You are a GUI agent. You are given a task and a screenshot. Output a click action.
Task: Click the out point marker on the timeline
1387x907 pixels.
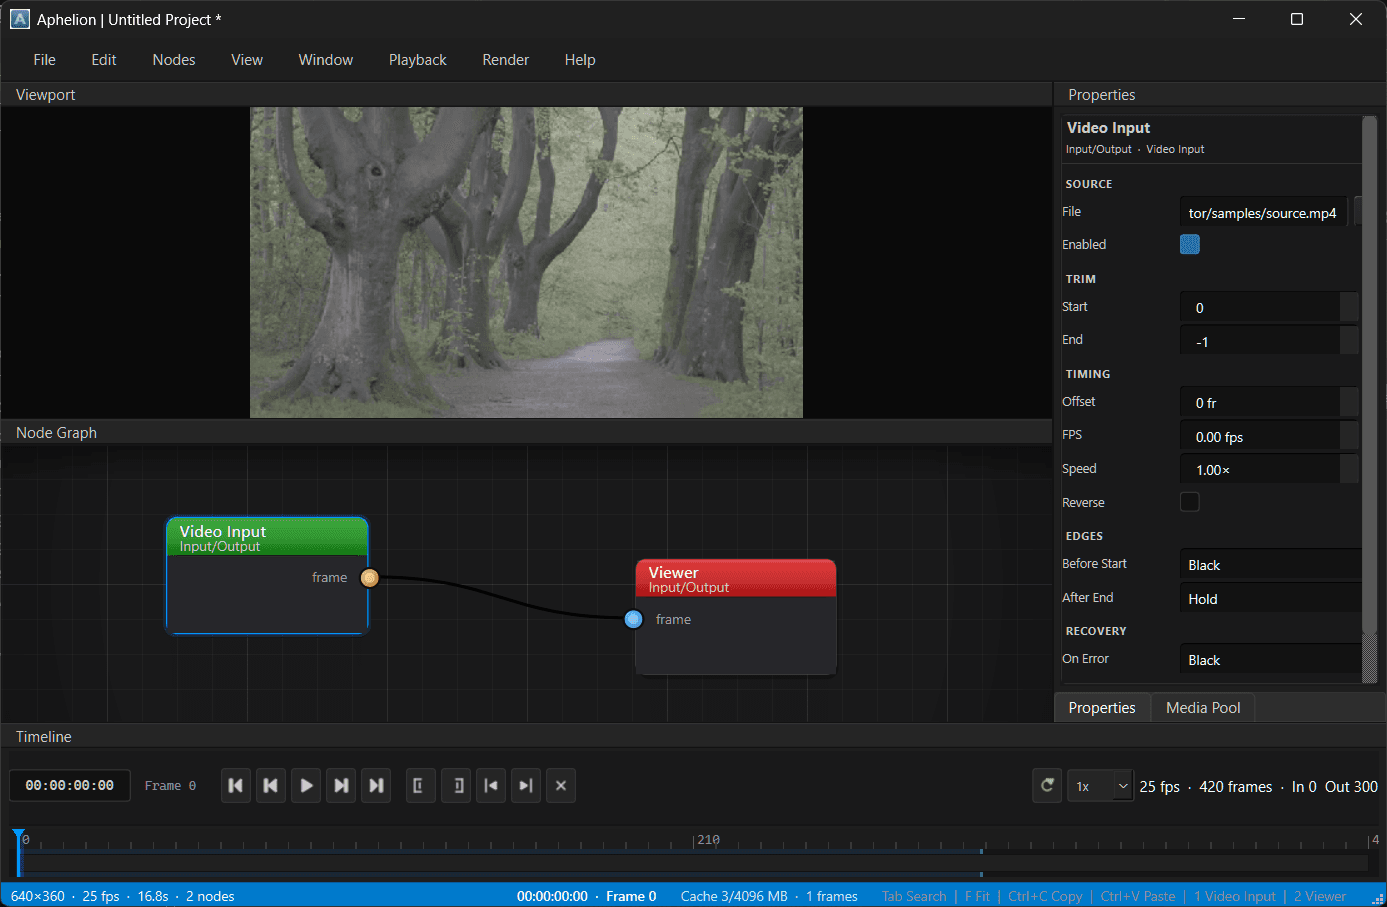pos(981,852)
